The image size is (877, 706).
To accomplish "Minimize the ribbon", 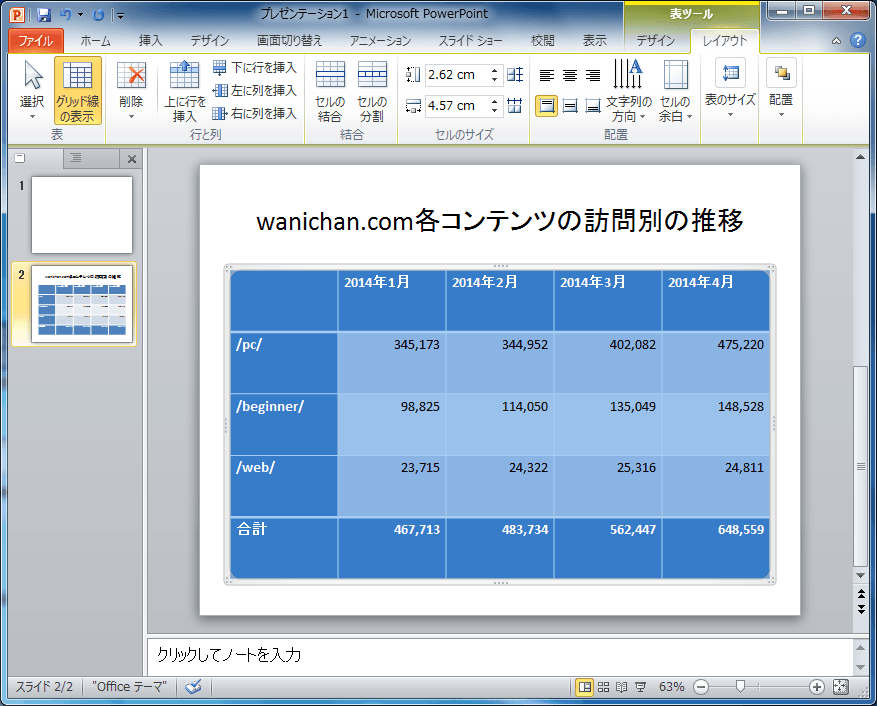I will [x=836, y=41].
